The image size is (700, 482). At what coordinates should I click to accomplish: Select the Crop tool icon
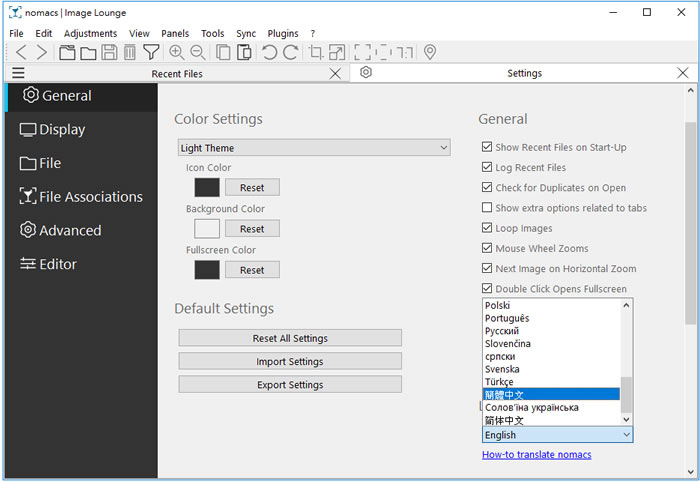pyautogui.click(x=316, y=52)
